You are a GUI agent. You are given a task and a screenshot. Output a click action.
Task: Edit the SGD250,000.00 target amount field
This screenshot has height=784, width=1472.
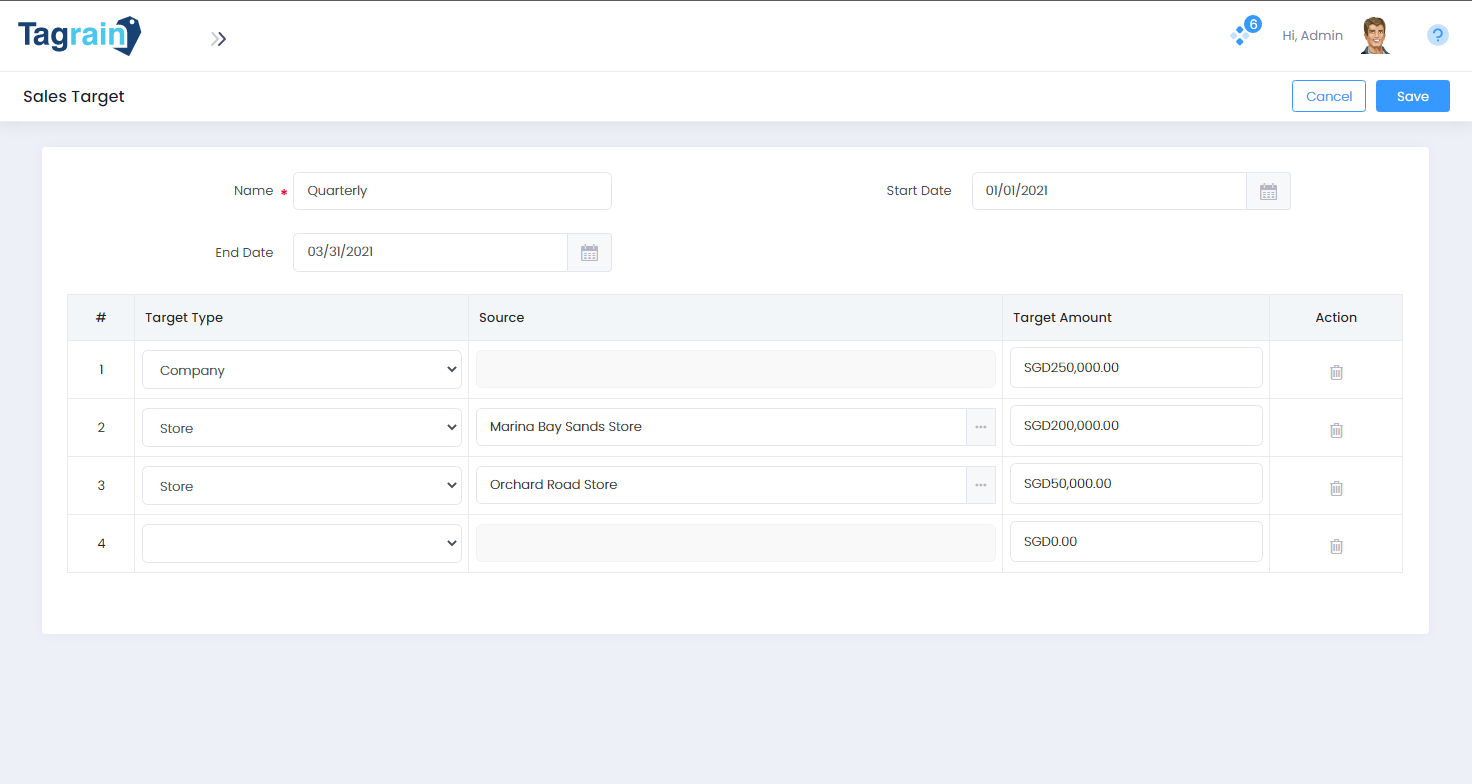coord(1135,368)
